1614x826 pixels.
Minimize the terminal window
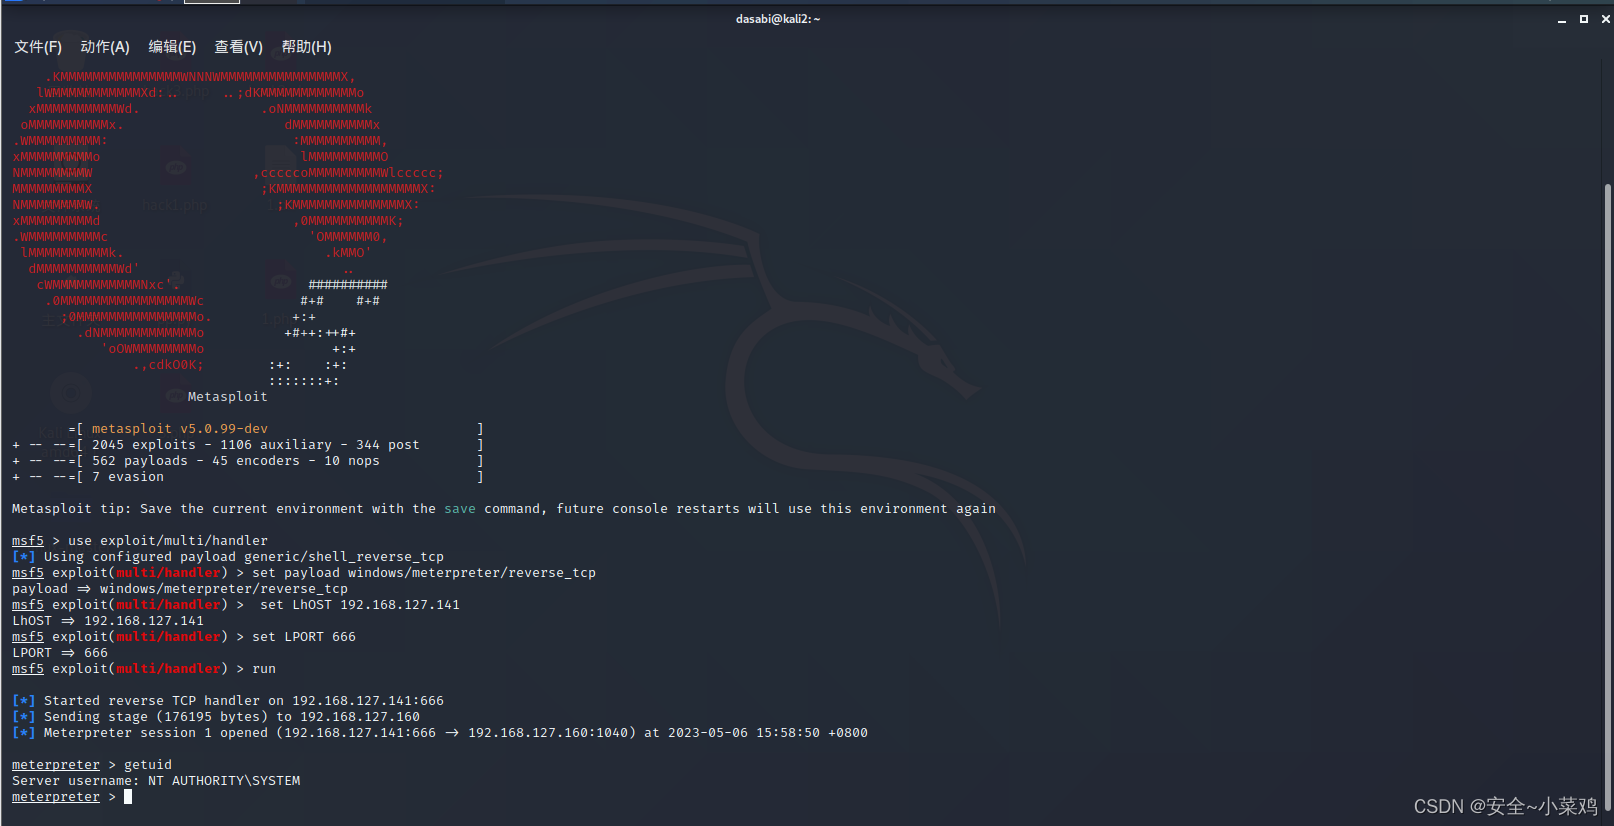(x=1562, y=19)
